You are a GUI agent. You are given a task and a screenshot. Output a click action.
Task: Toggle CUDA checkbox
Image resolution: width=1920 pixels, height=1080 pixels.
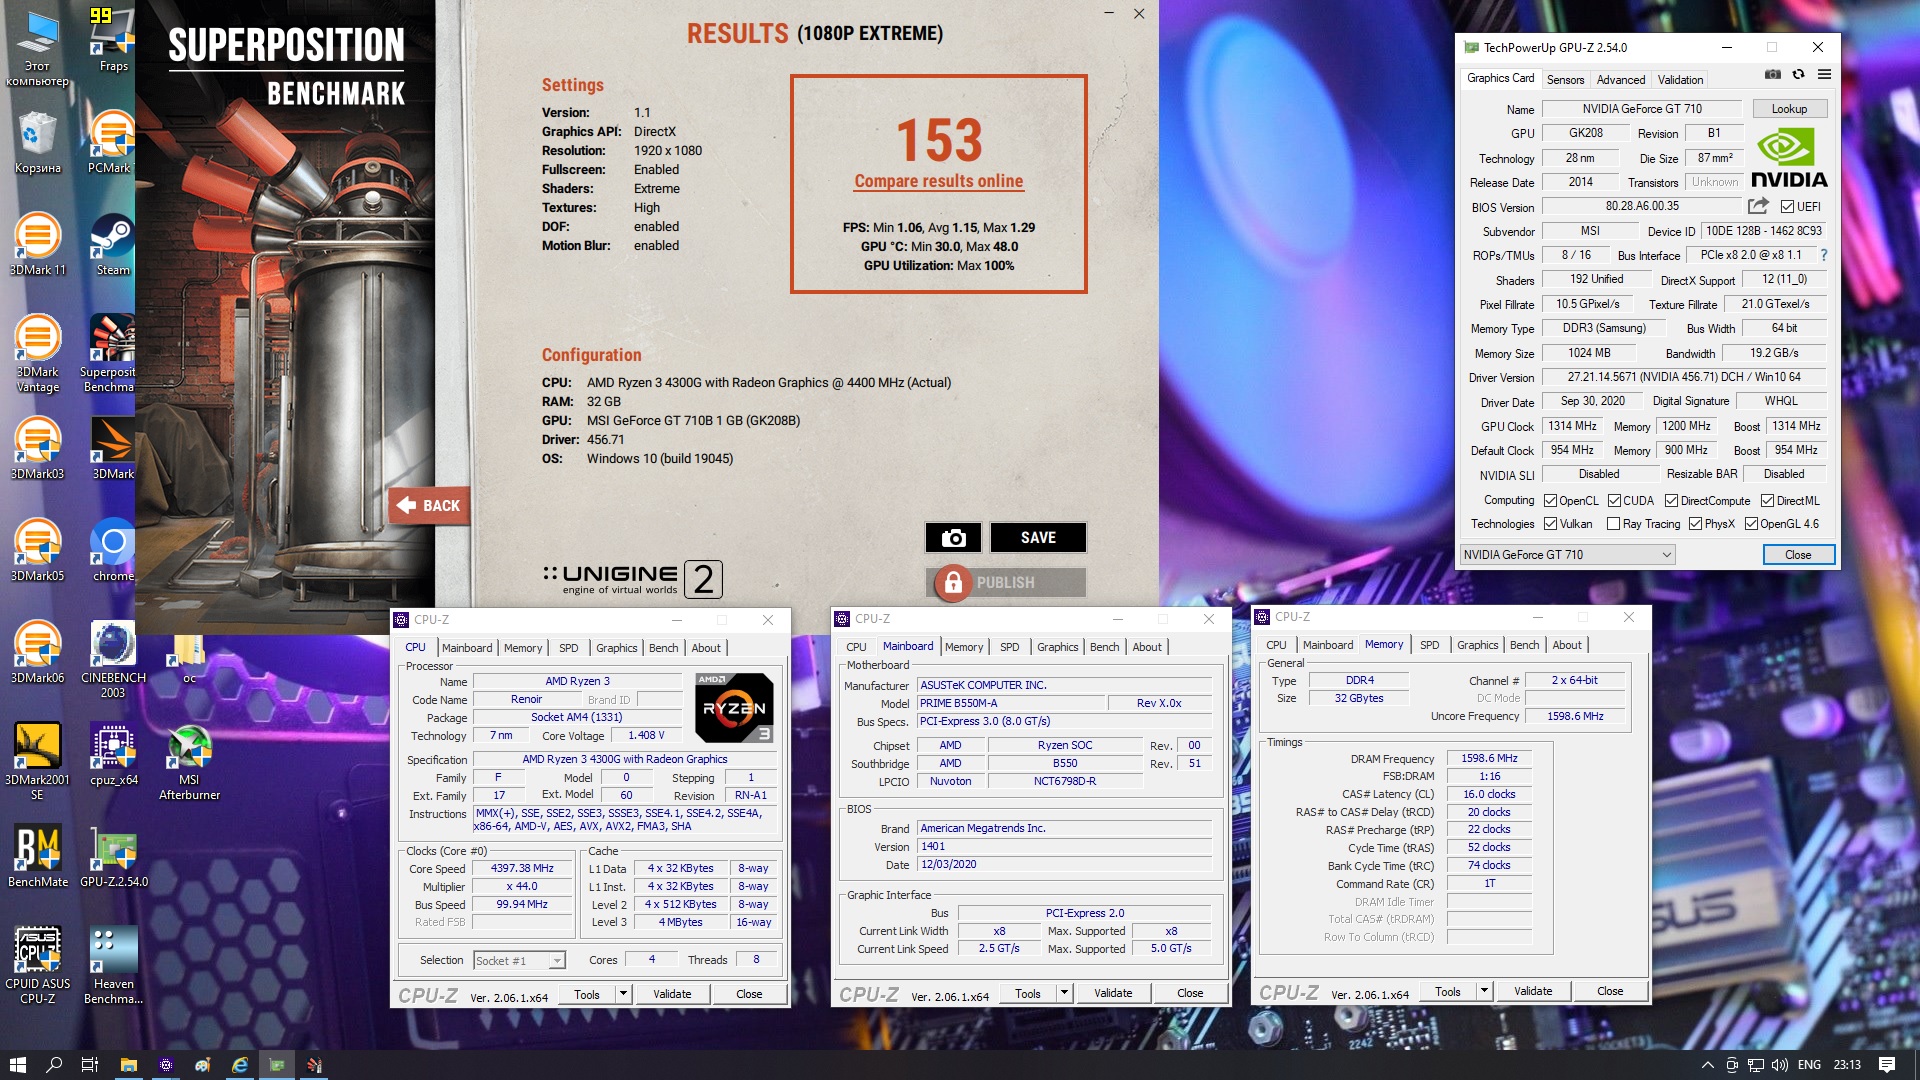pos(1614,501)
